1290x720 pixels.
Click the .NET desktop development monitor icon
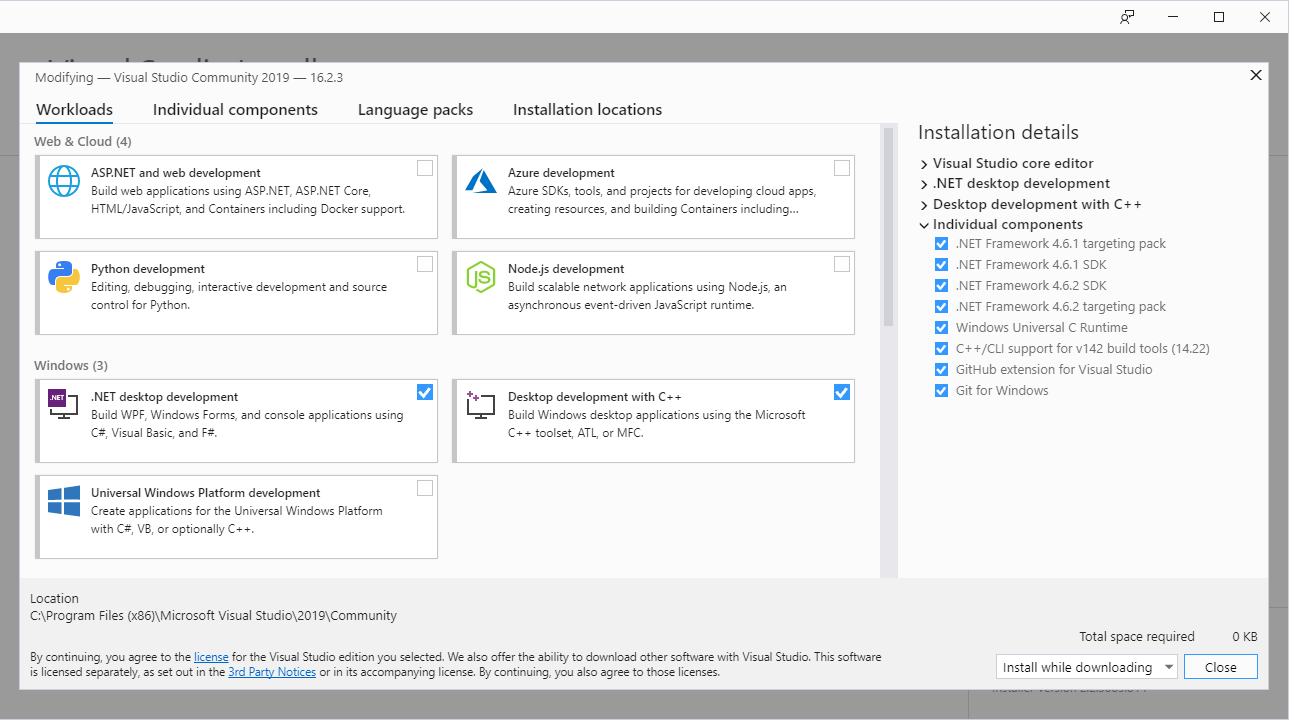[64, 404]
